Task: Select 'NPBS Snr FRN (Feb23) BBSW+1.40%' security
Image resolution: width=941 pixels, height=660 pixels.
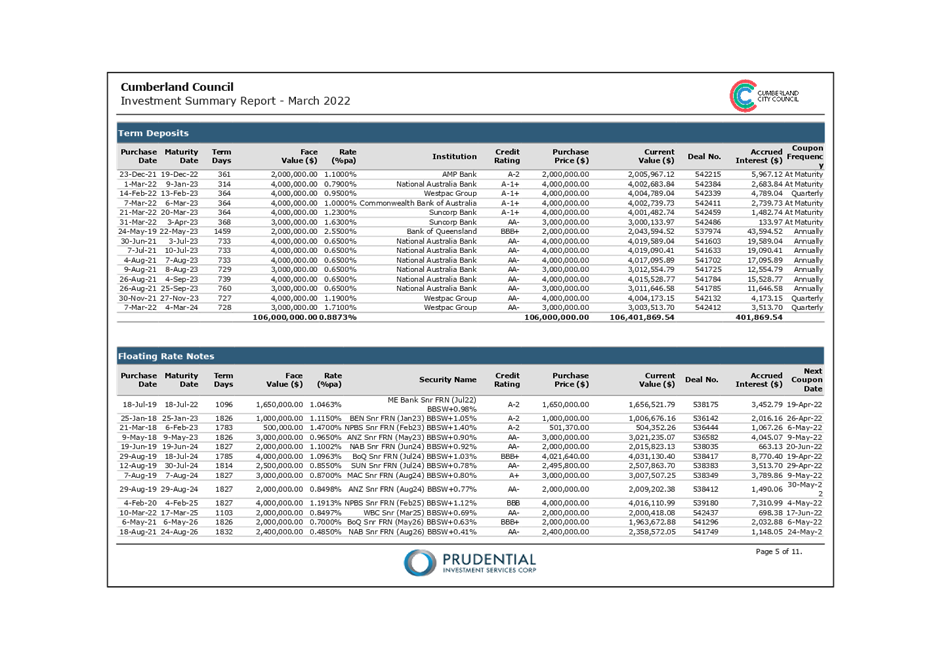Action: click(410, 428)
